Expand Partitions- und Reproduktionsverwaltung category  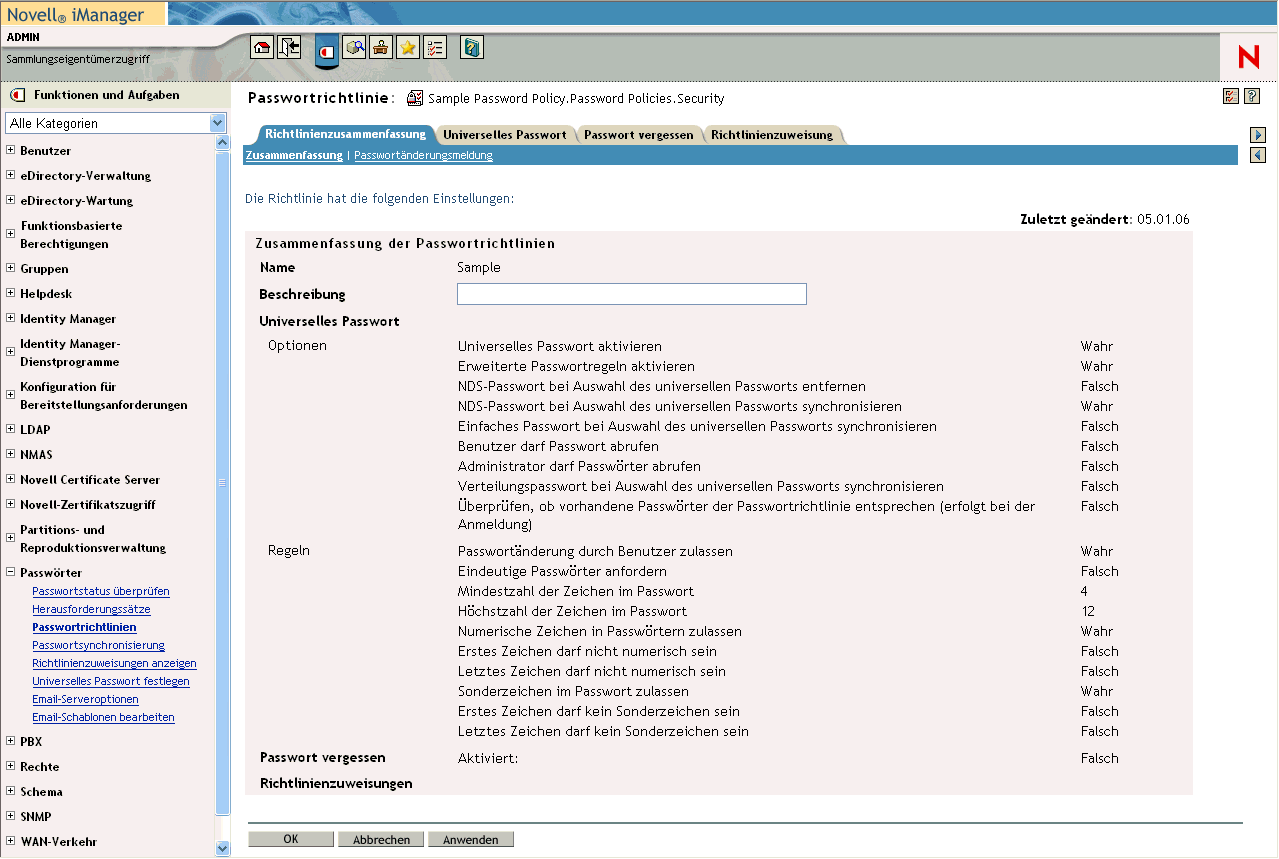(x=10, y=539)
